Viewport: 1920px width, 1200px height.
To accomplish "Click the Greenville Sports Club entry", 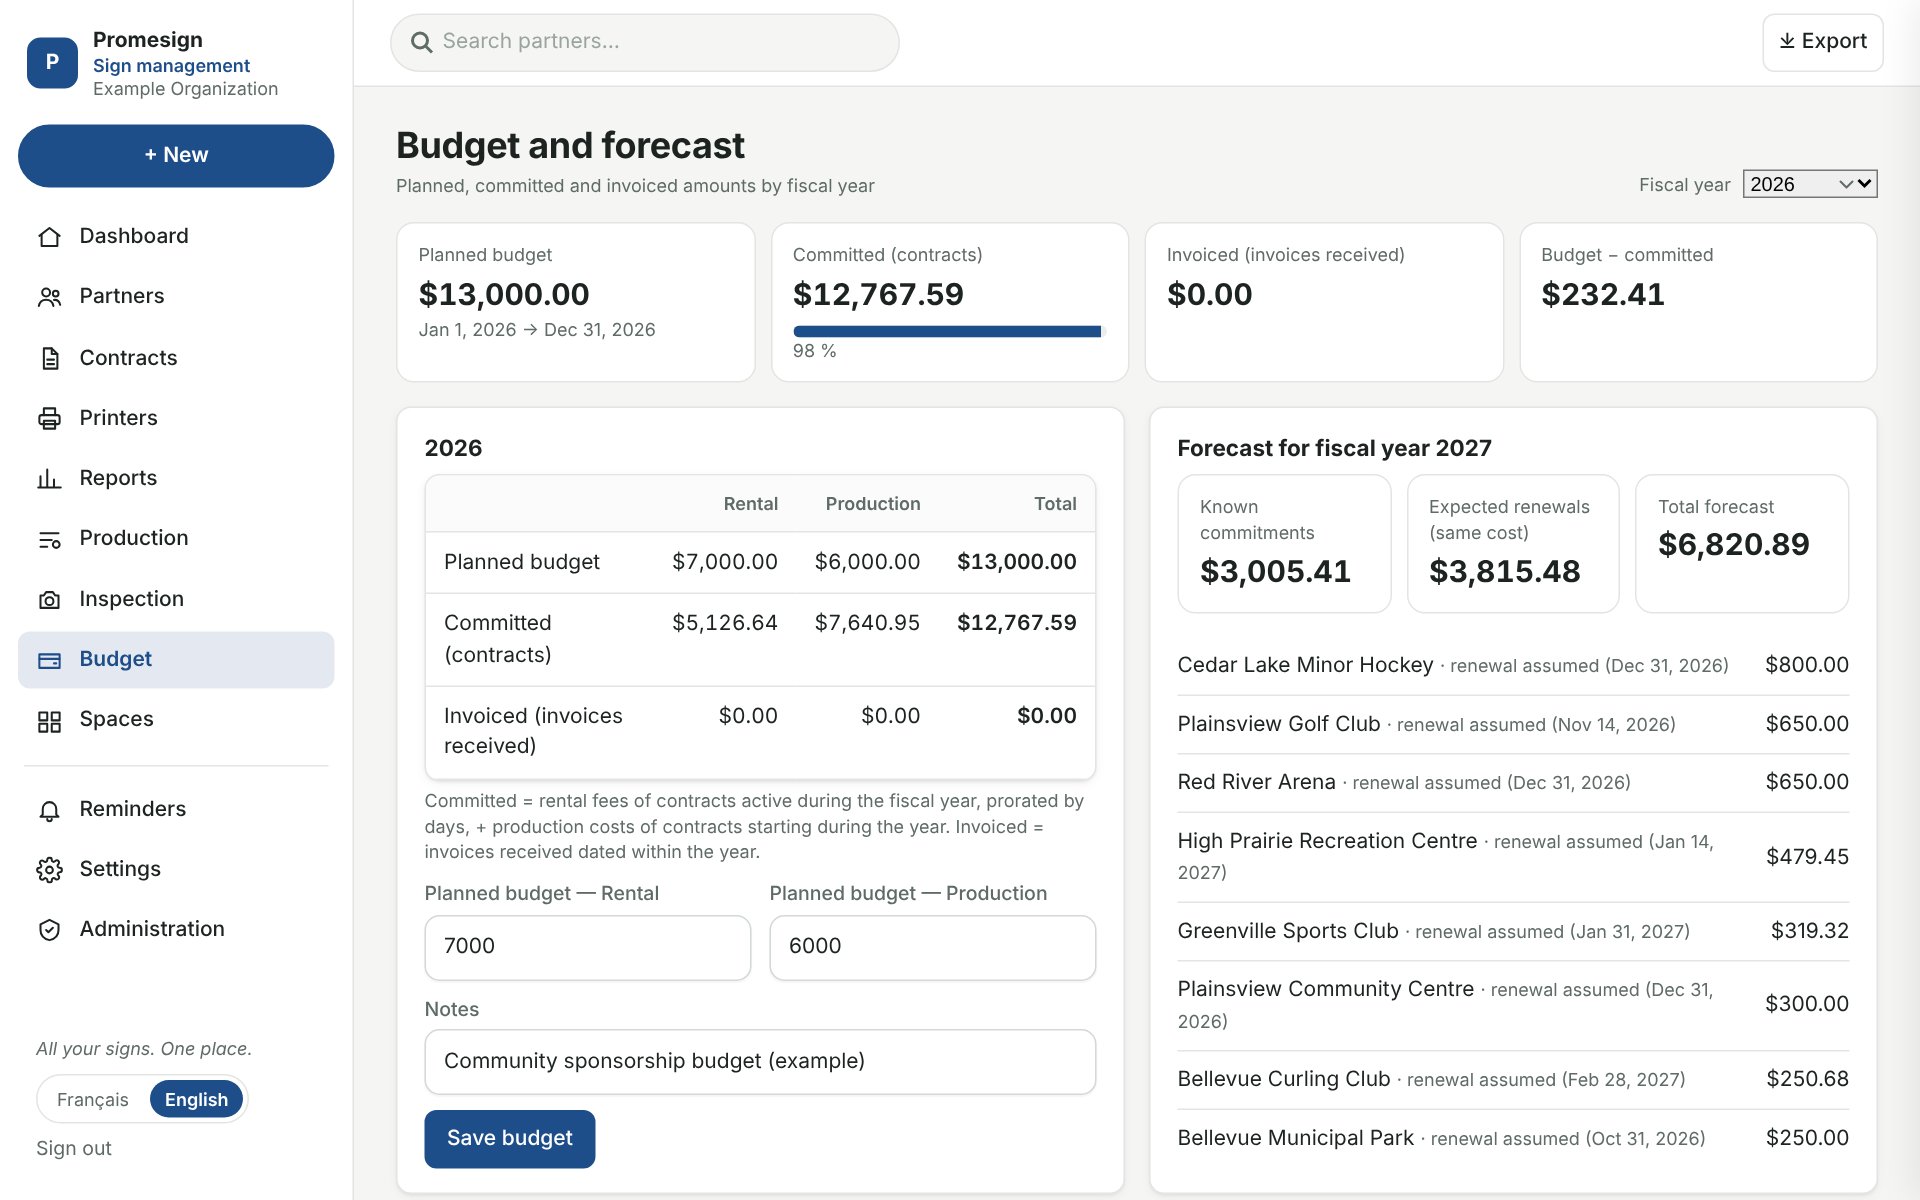I will tap(1513, 931).
